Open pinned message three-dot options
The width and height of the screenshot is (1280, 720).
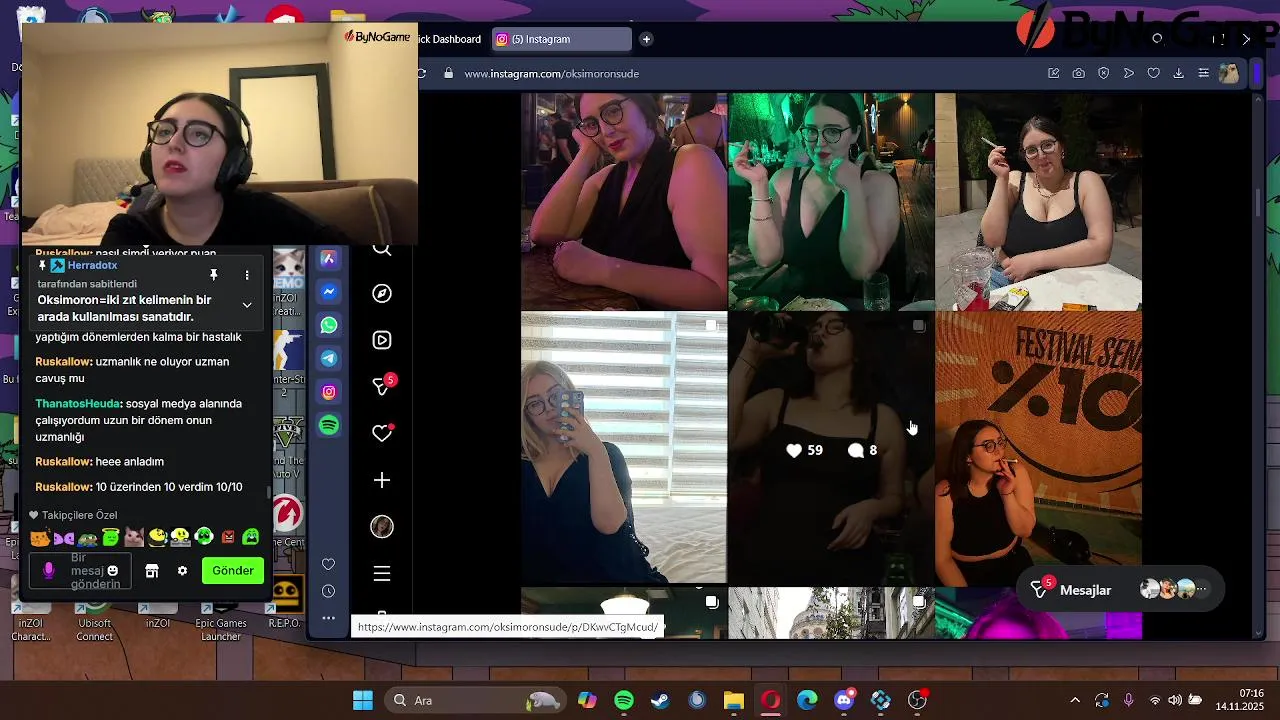tap(247, 274)
